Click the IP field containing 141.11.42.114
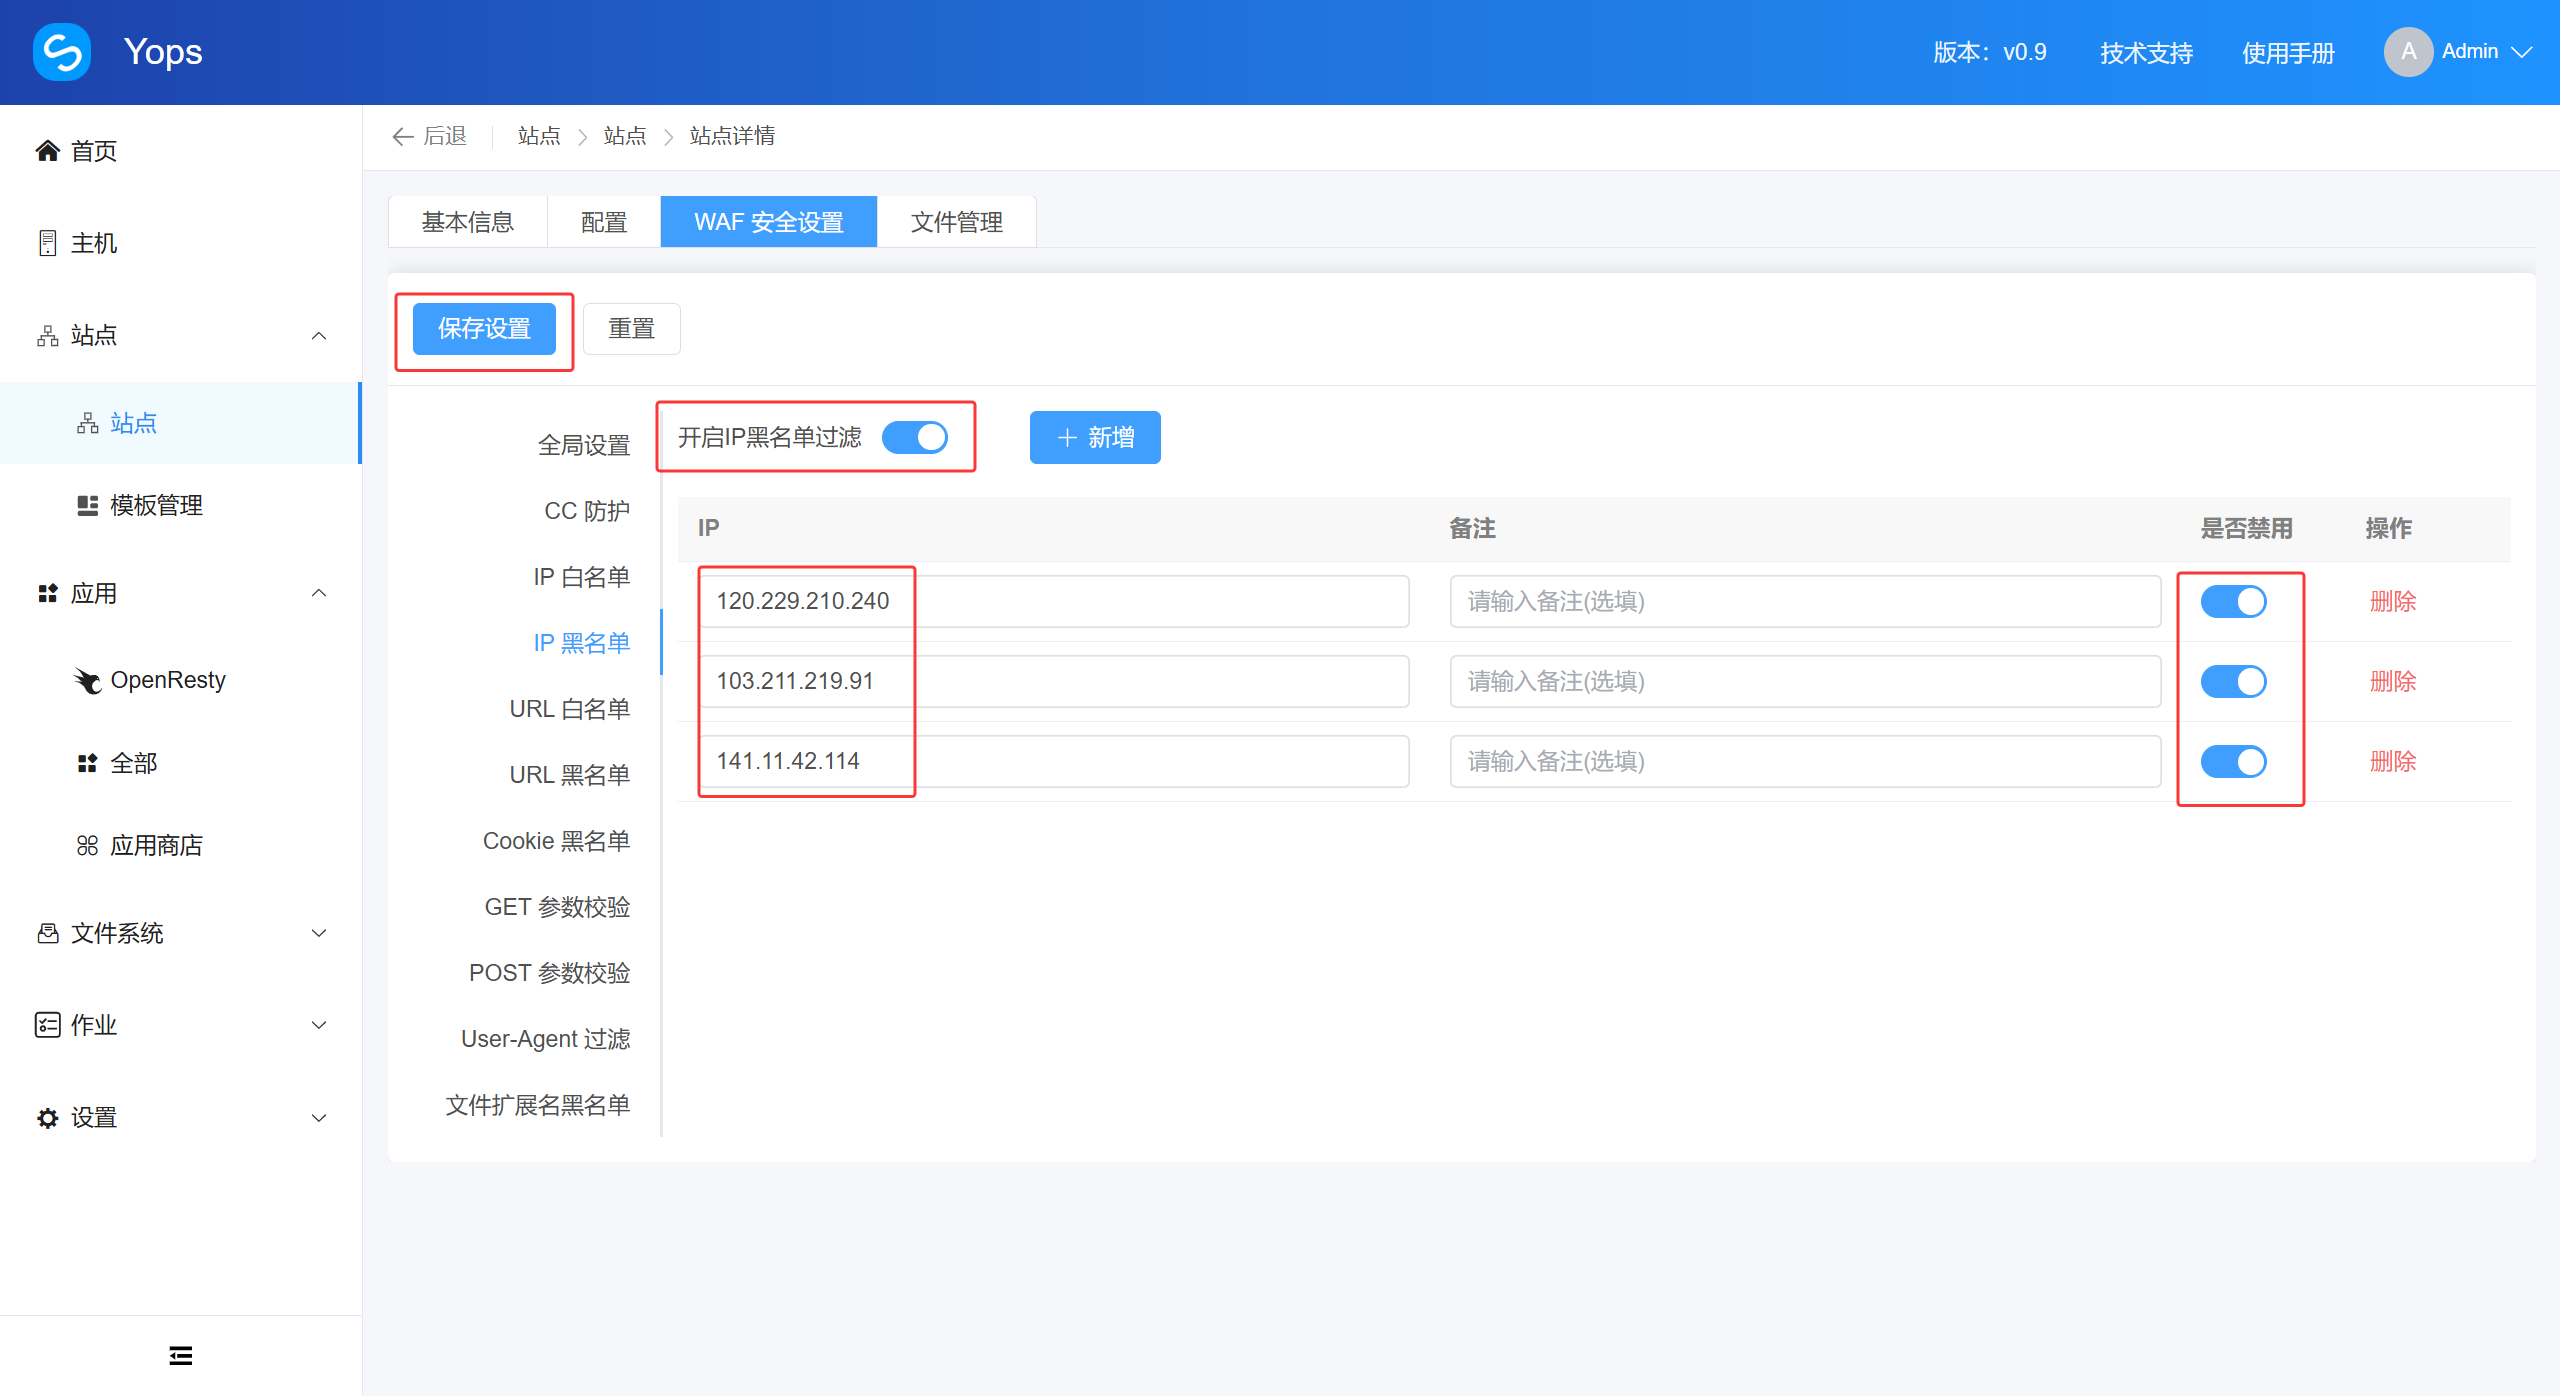2560x1396 pixels. tap(1054, 761)
